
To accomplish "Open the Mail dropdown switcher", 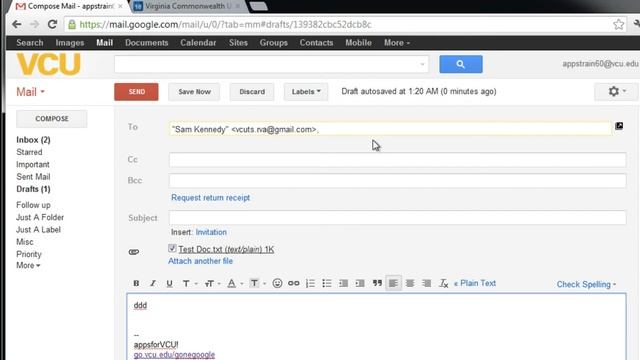I will click(x=30, y=92).
